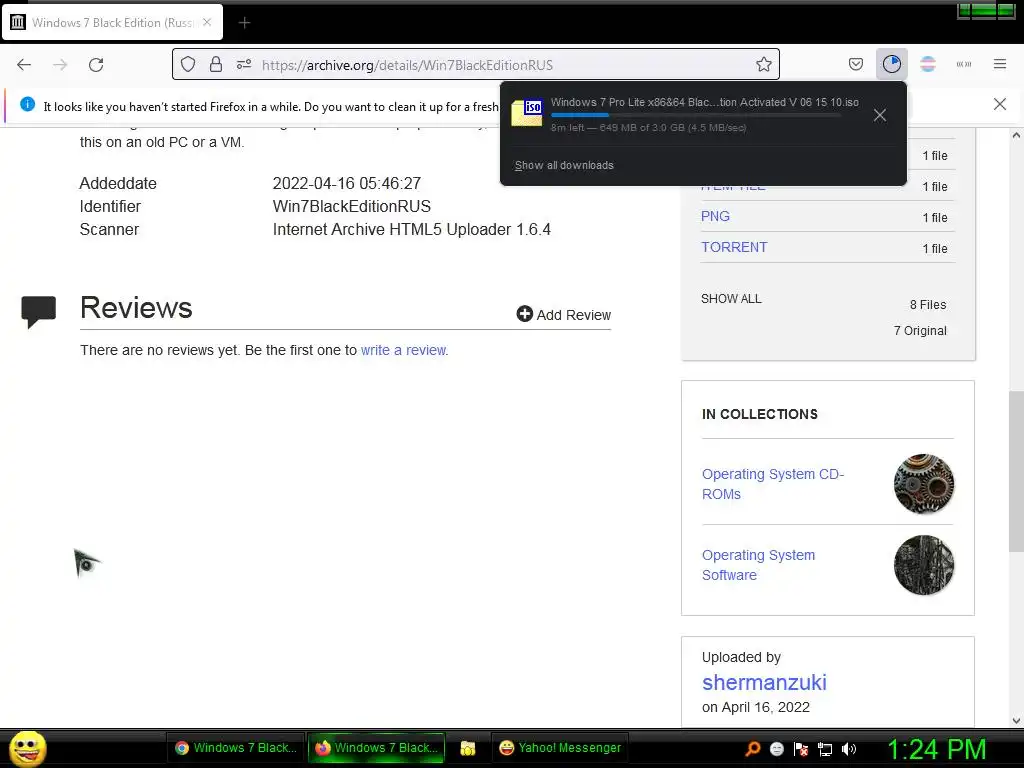Click SHOW ALL files
The width and height of the screenshot is (1024, 768).
[731, 299]
